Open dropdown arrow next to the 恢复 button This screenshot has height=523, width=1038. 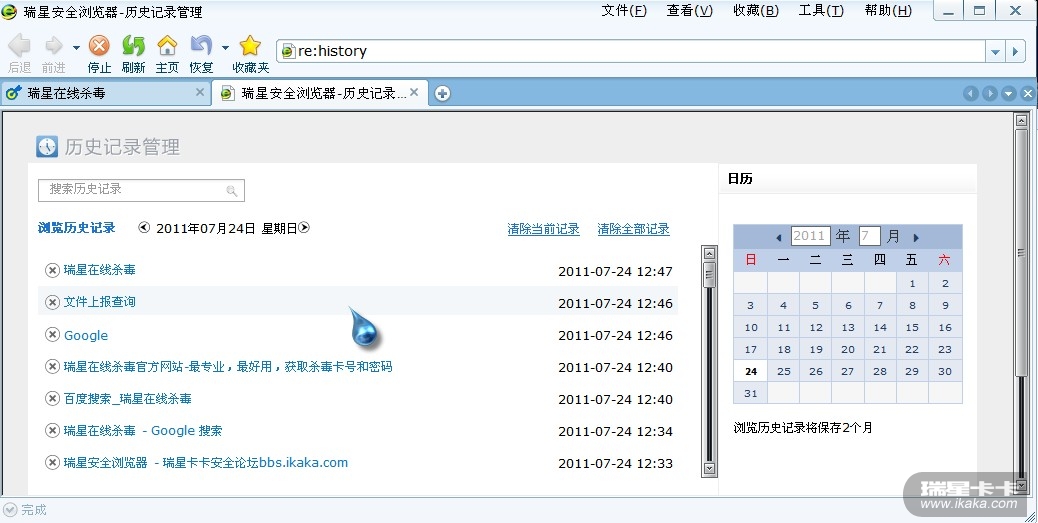[x=225, y=48]
